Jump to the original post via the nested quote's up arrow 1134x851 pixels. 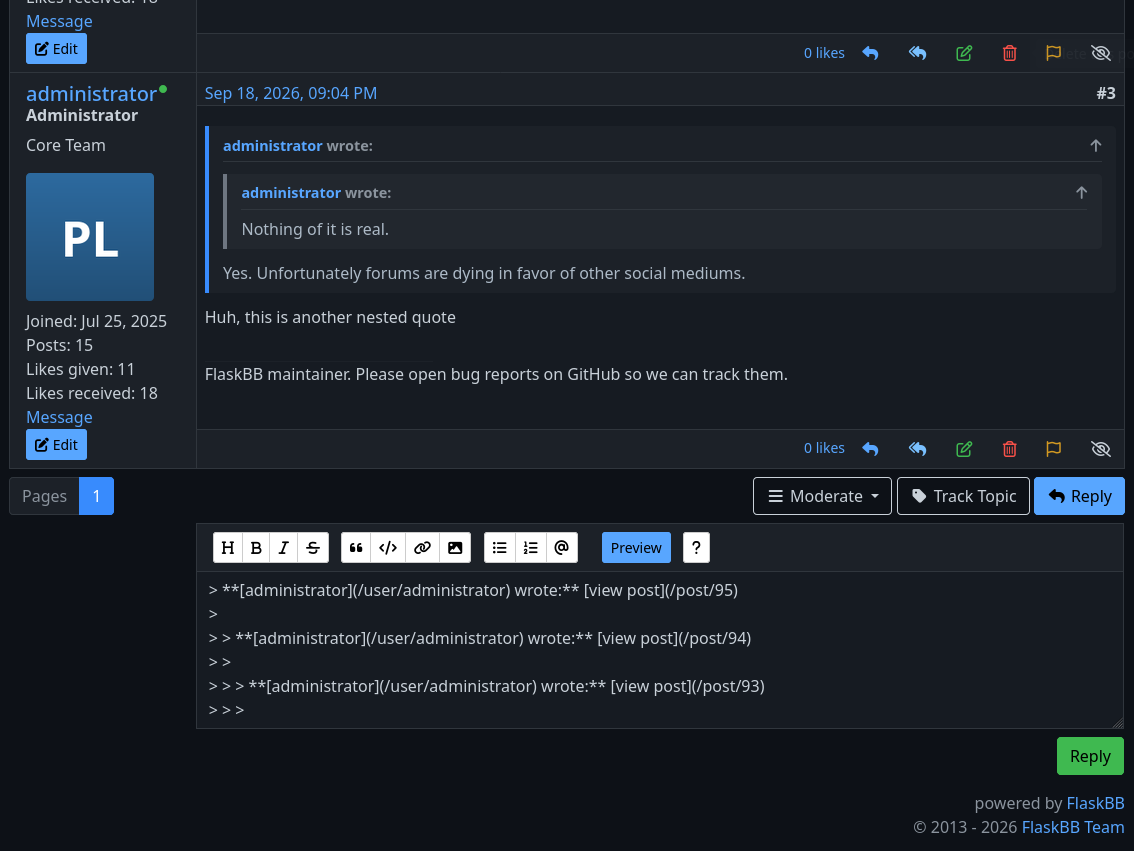[1081, 192]
